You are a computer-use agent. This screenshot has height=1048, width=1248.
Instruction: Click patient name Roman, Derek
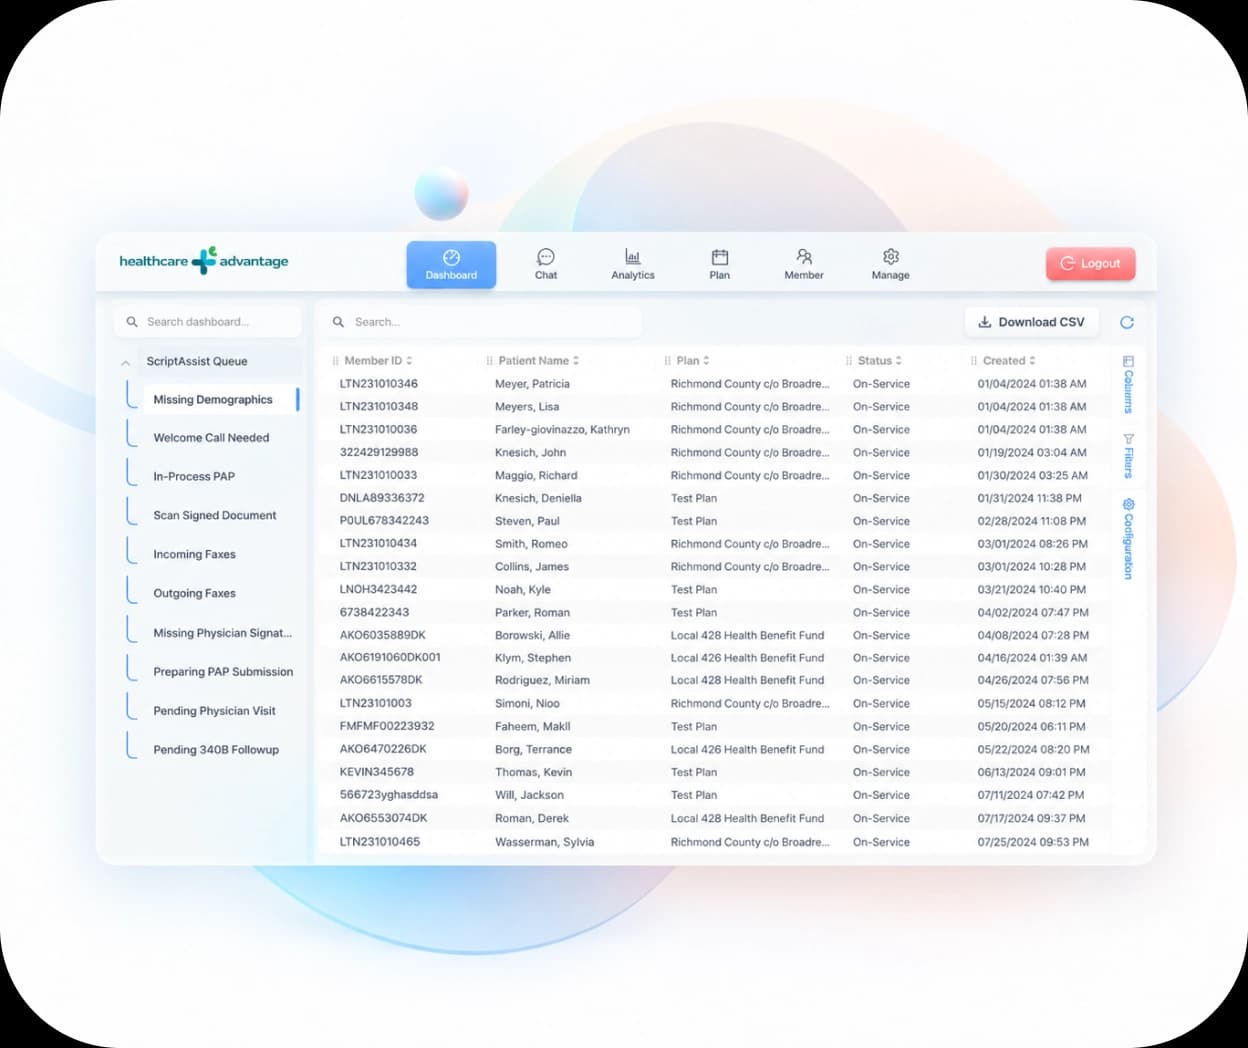point(532,819)
